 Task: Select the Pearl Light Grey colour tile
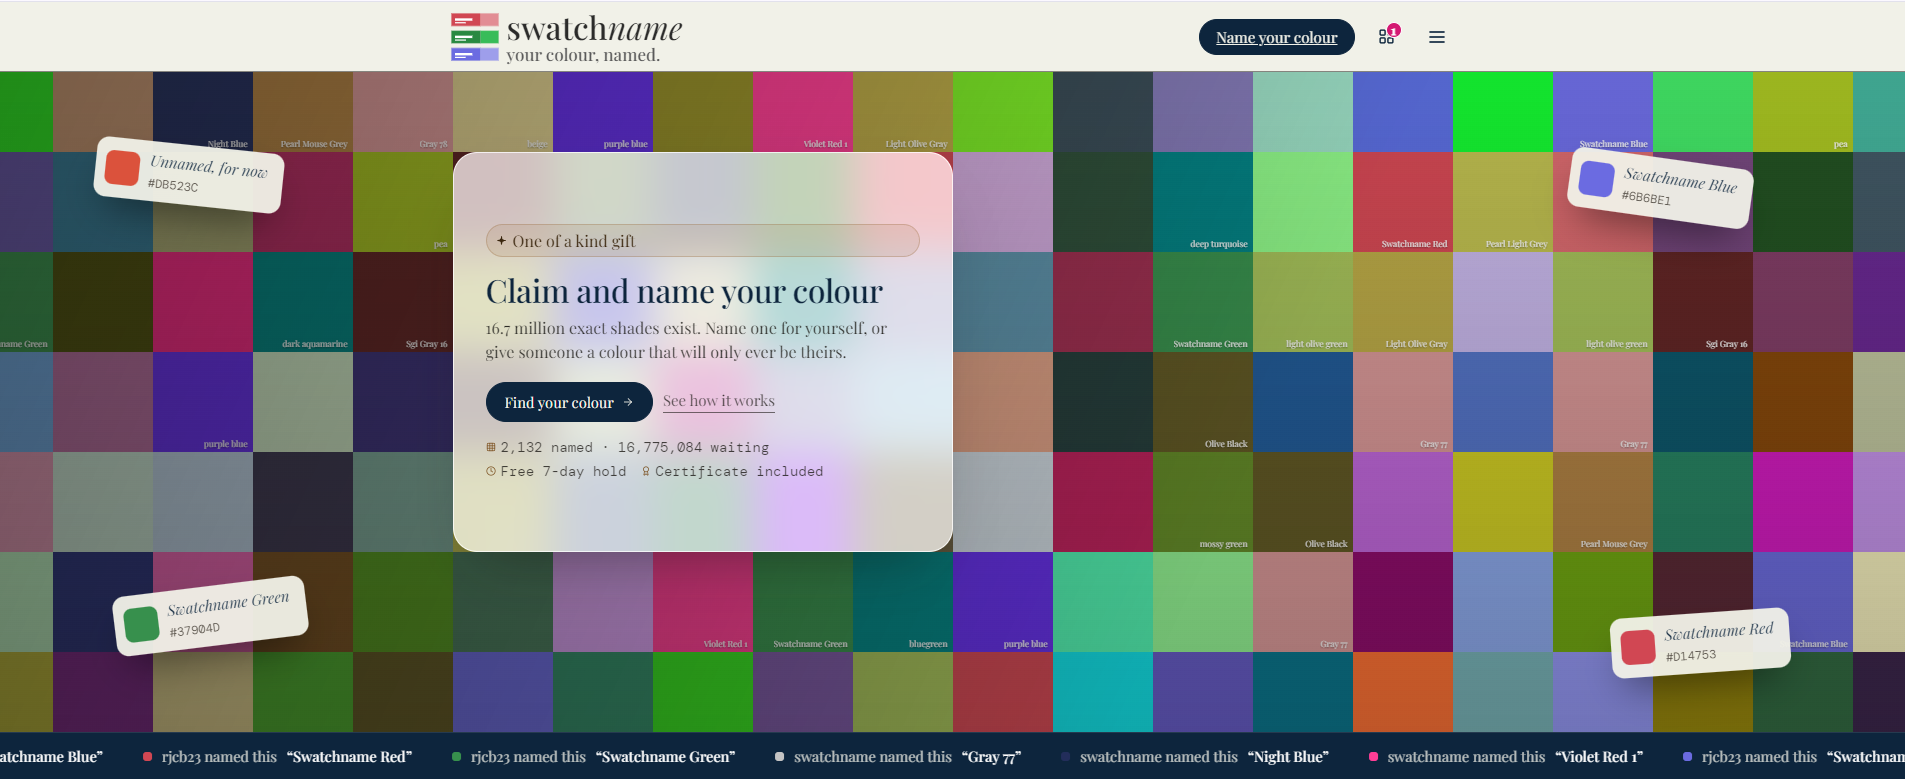point(1503,201)
